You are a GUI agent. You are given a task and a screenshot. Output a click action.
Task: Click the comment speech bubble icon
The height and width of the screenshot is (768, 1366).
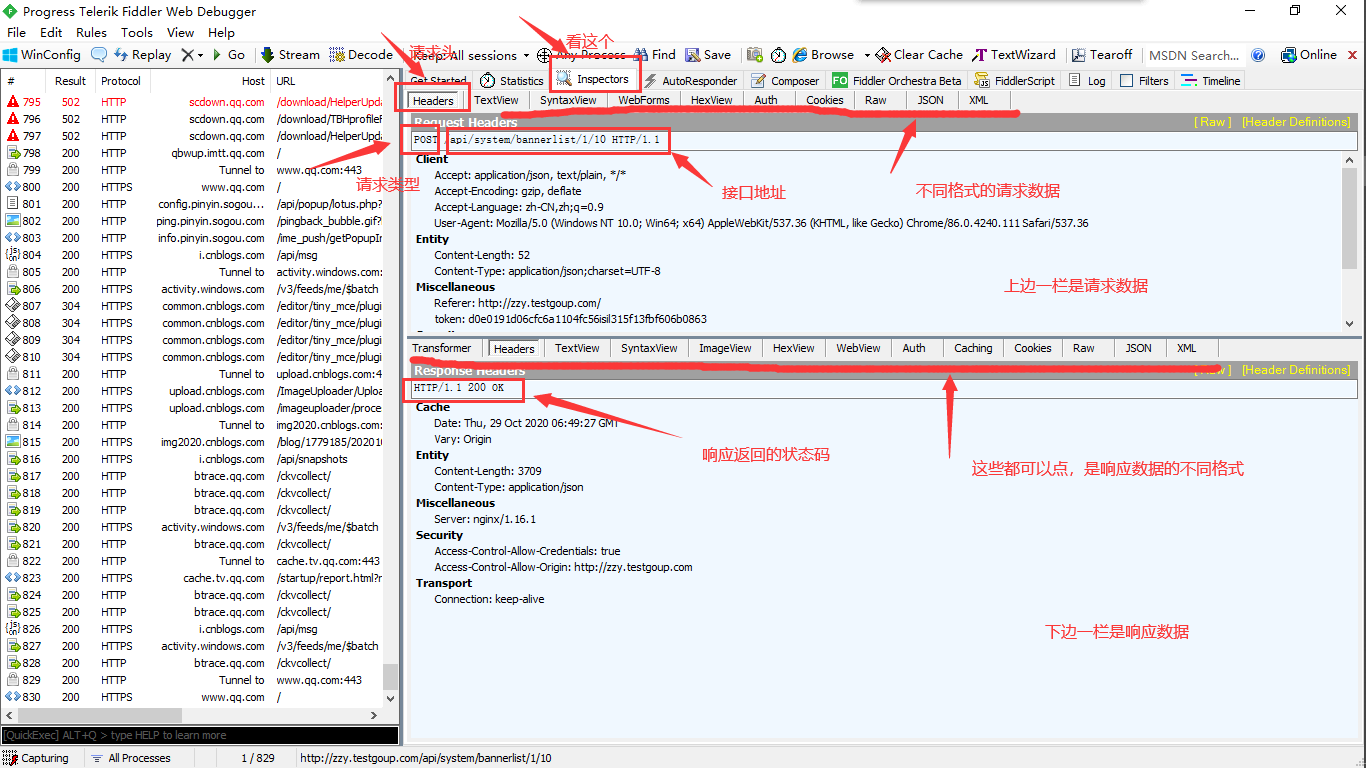pyautogui.click(x=98, y=55)
